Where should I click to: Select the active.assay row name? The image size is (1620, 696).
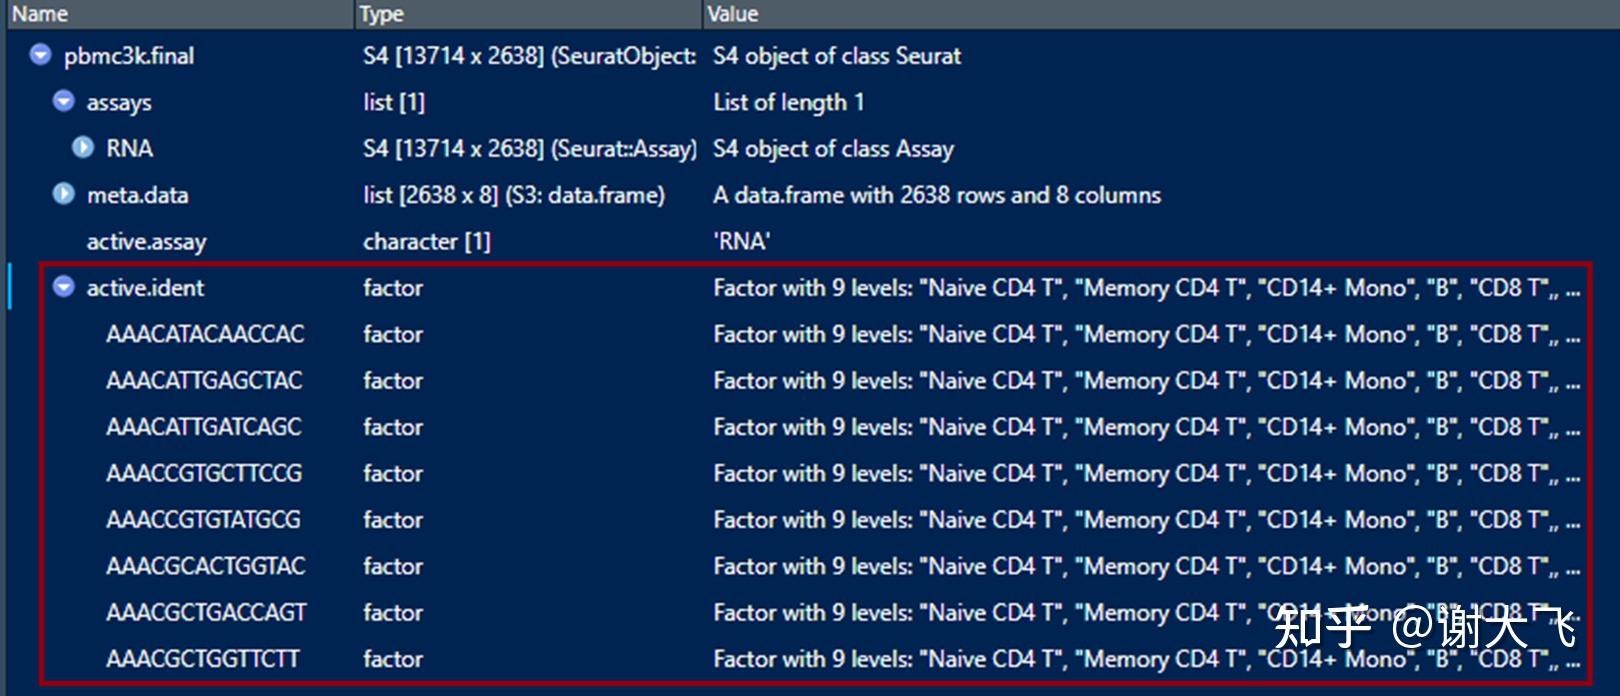point(146,241)
